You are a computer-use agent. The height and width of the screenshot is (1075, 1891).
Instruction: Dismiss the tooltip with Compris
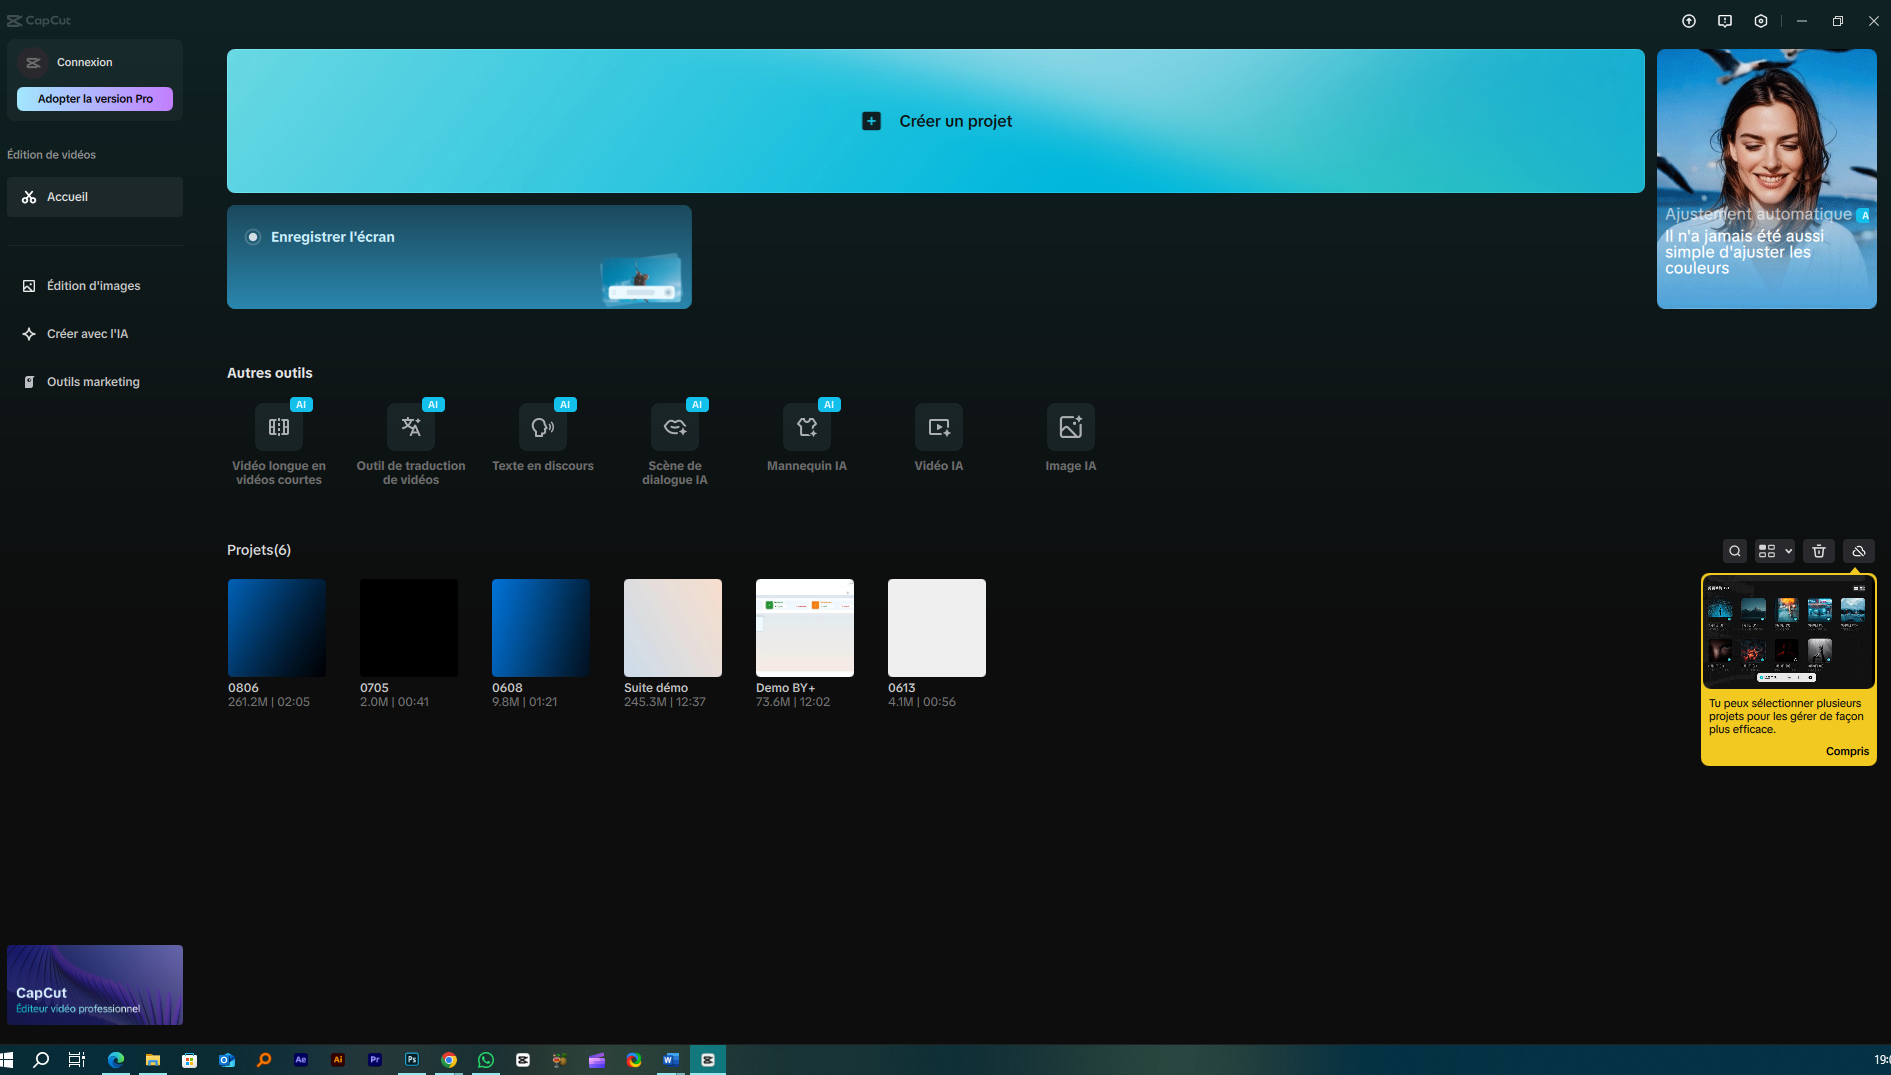pyautogui.click(x=1847, y=751)
